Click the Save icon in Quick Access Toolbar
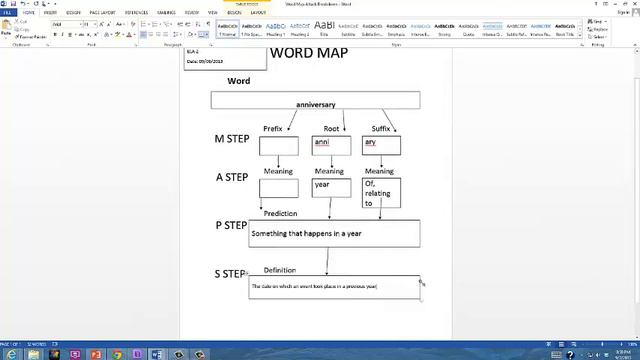The width and height of the screenshot is (640, 360). point(13,4)
